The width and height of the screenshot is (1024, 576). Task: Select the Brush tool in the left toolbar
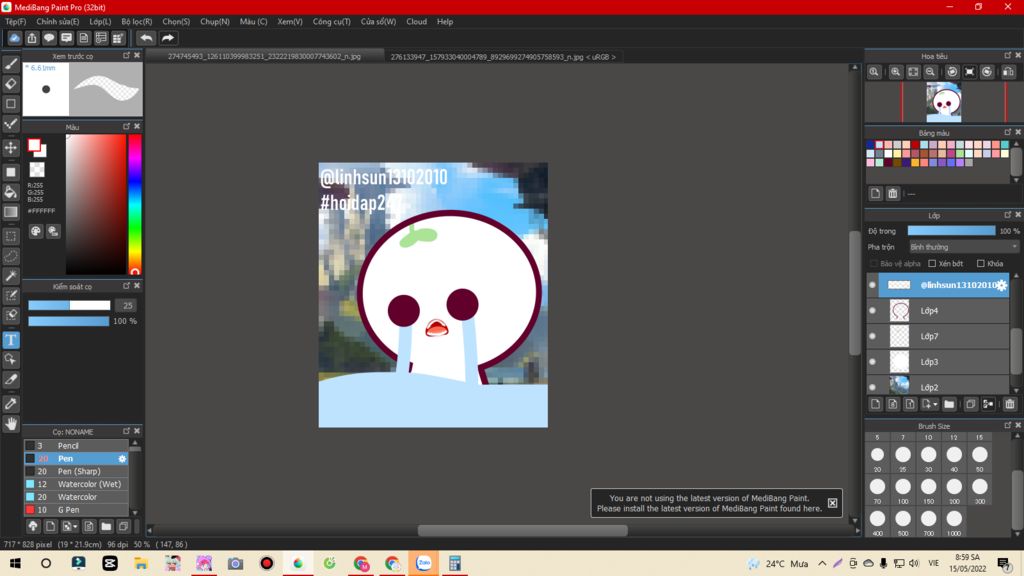tap(11, 64)
